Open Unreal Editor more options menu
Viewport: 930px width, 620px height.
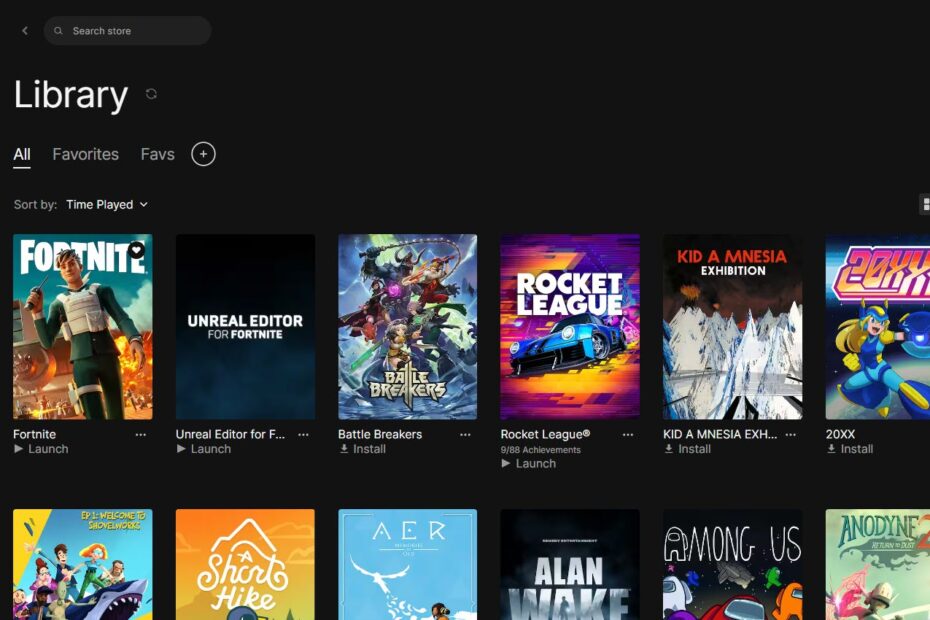[x=303, y=435]
